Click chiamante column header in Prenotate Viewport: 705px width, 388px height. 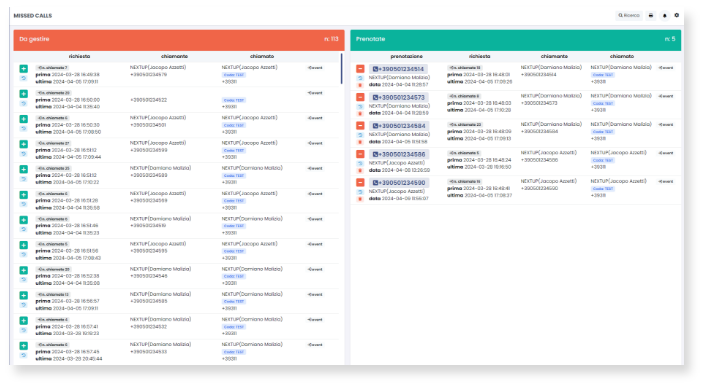tap(554, 57)
